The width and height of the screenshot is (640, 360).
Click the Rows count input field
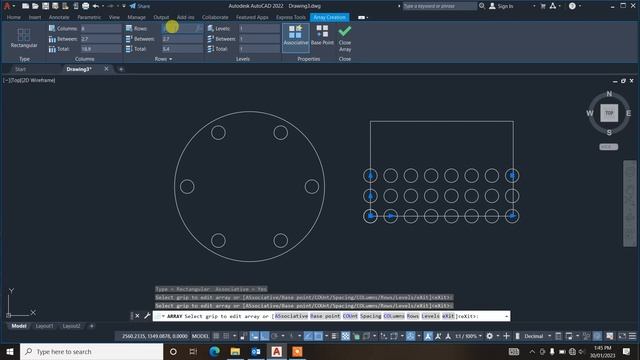coord(182,29)
